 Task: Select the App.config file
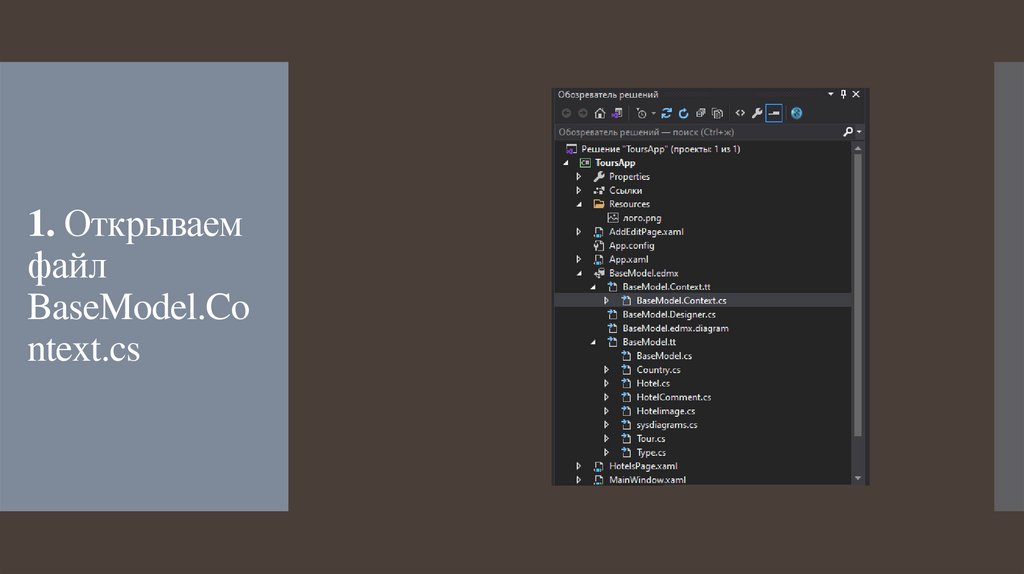tap(631, 245)
